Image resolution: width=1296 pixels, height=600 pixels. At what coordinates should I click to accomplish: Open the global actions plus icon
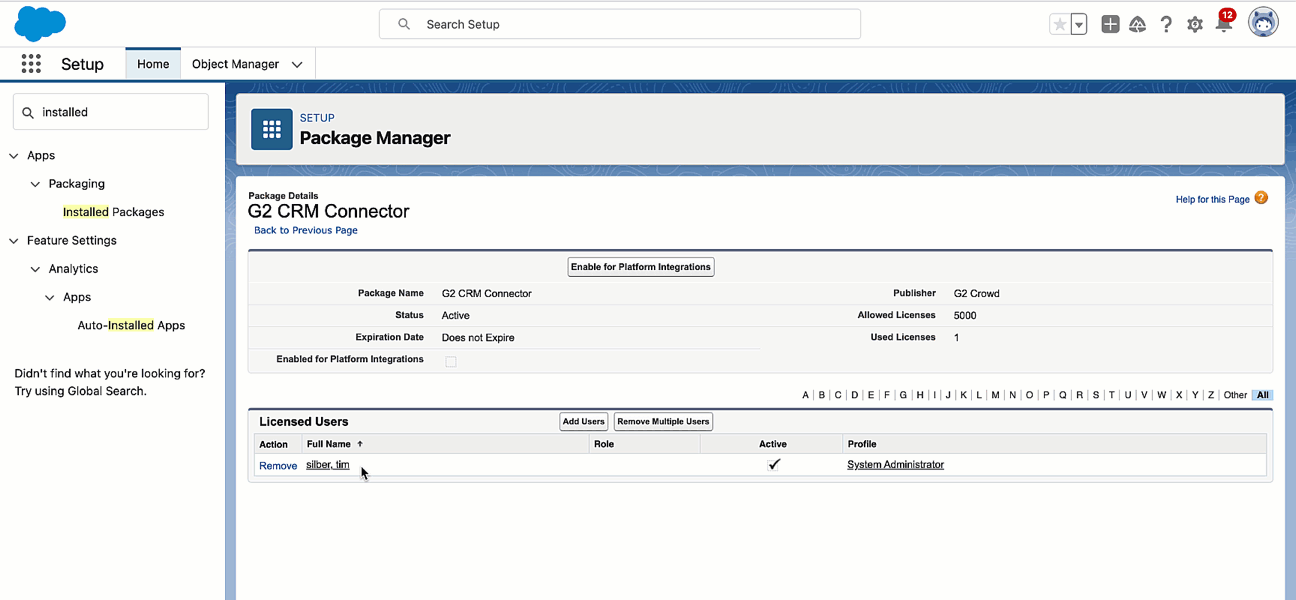pyautogui.click(x=1110, y=24)
